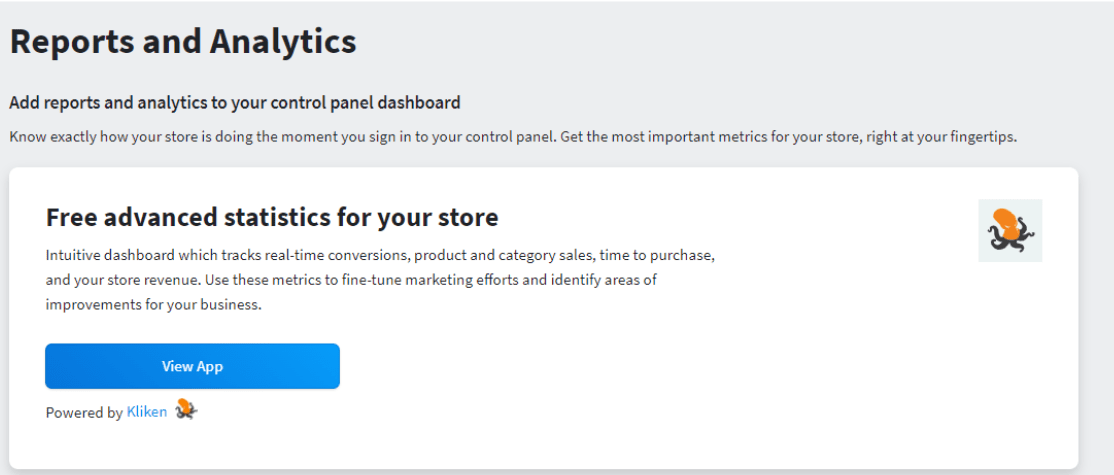Viewport: 1114px width, 475px height.
Task: Click the Reports and Analytics heading
Action: coord(183,42)
